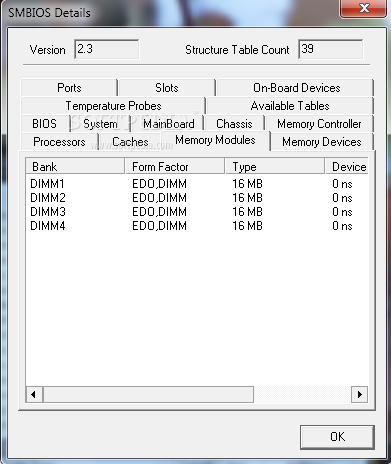Sort by the Form Factor column header
The width and height of the screenshot is (391, 464).
pyautogui.click(x=175, y=166)
